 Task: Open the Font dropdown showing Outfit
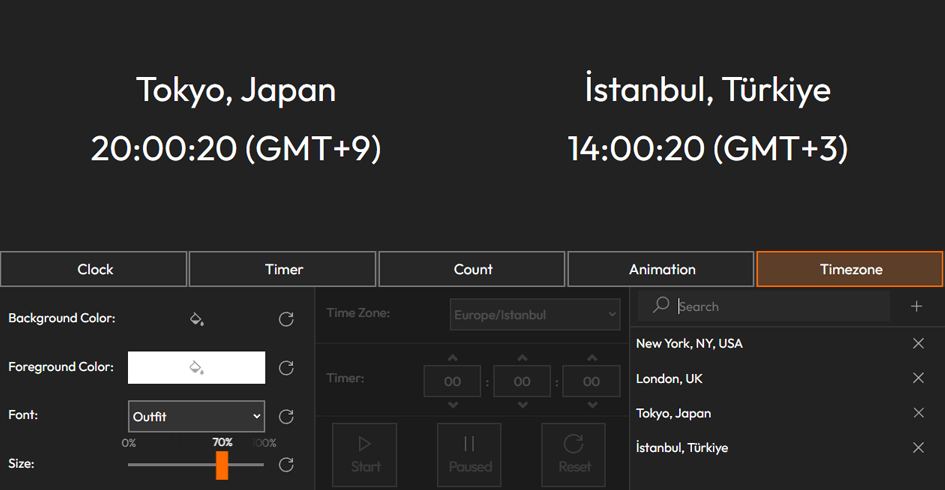[196, 416]
